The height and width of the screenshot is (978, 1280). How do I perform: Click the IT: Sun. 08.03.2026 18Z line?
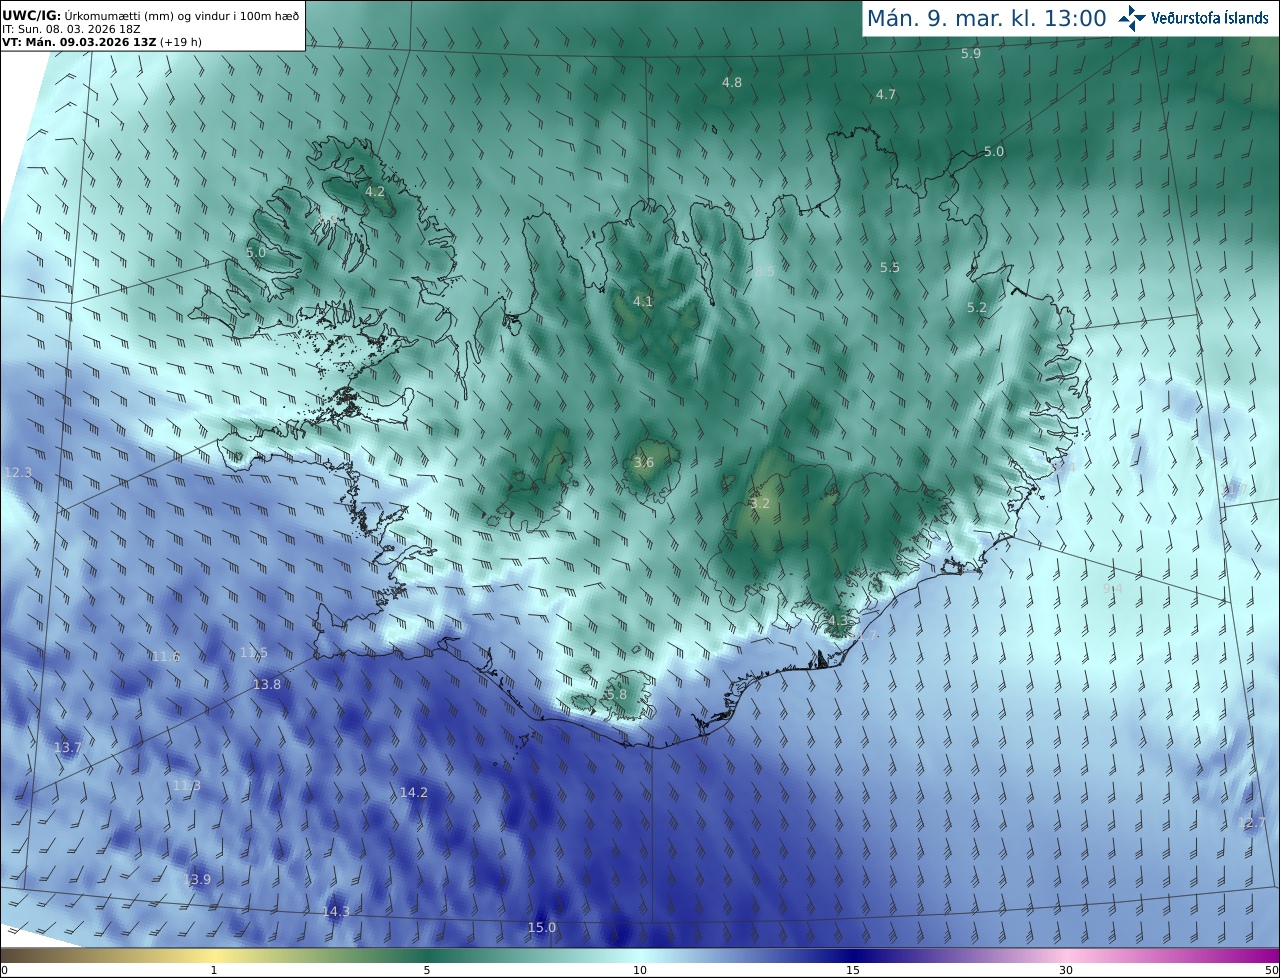tap(71, 30)
